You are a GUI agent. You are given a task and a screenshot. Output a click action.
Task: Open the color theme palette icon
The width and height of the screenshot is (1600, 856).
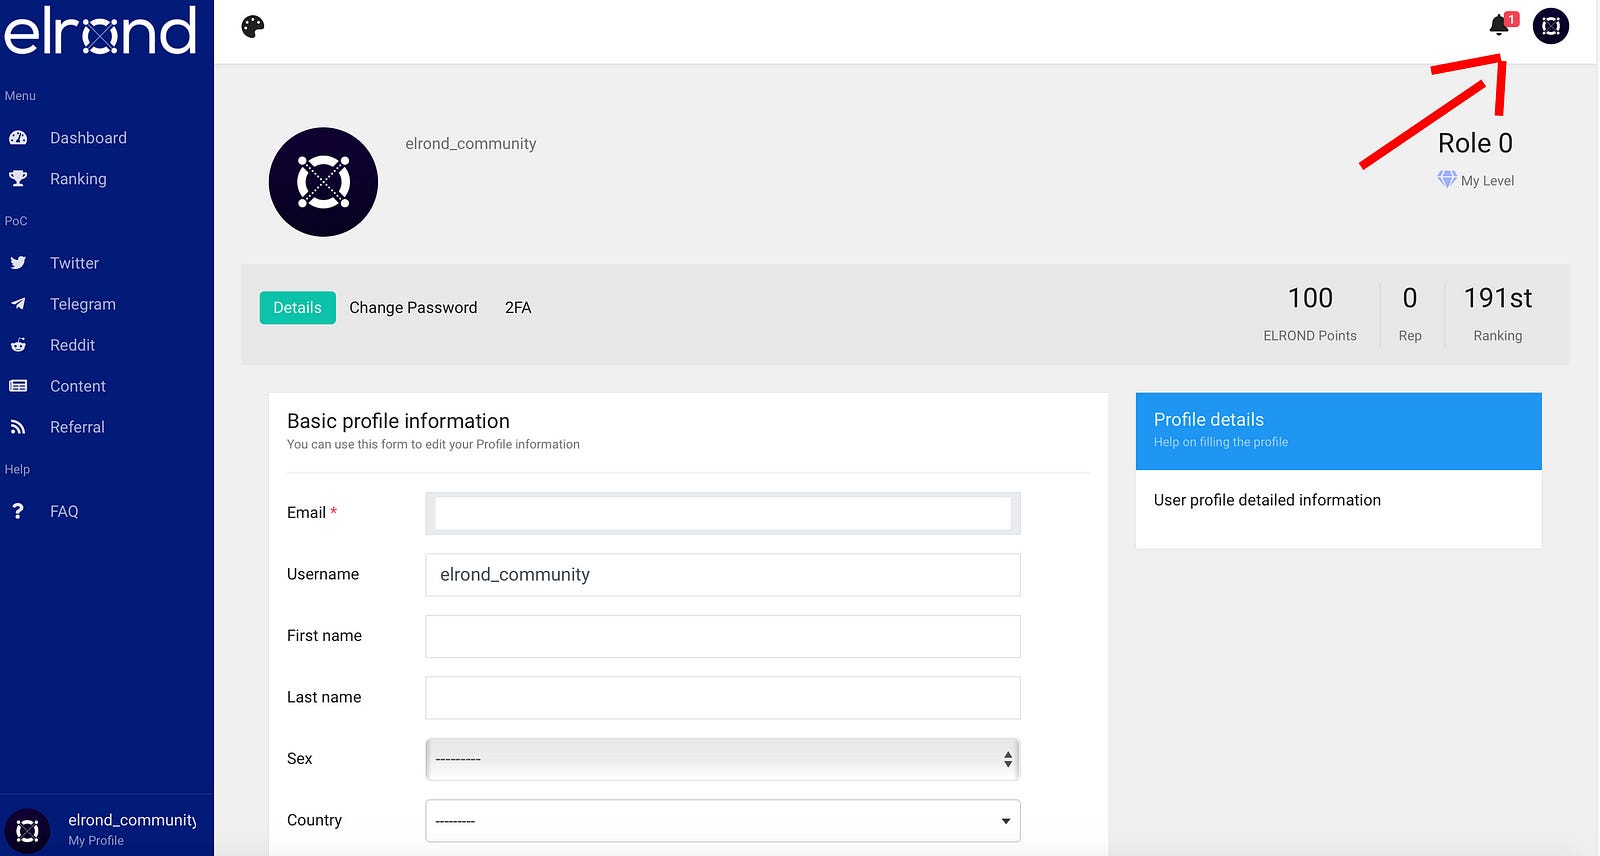click(x=253, y=26)
